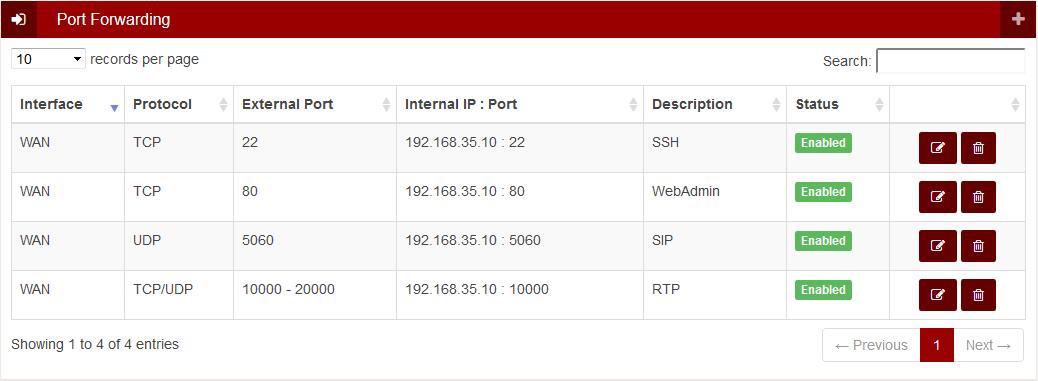The image size is (1038, 381).
Task: Delete the RTP forwarding rule
Action: tap(978, 295)
